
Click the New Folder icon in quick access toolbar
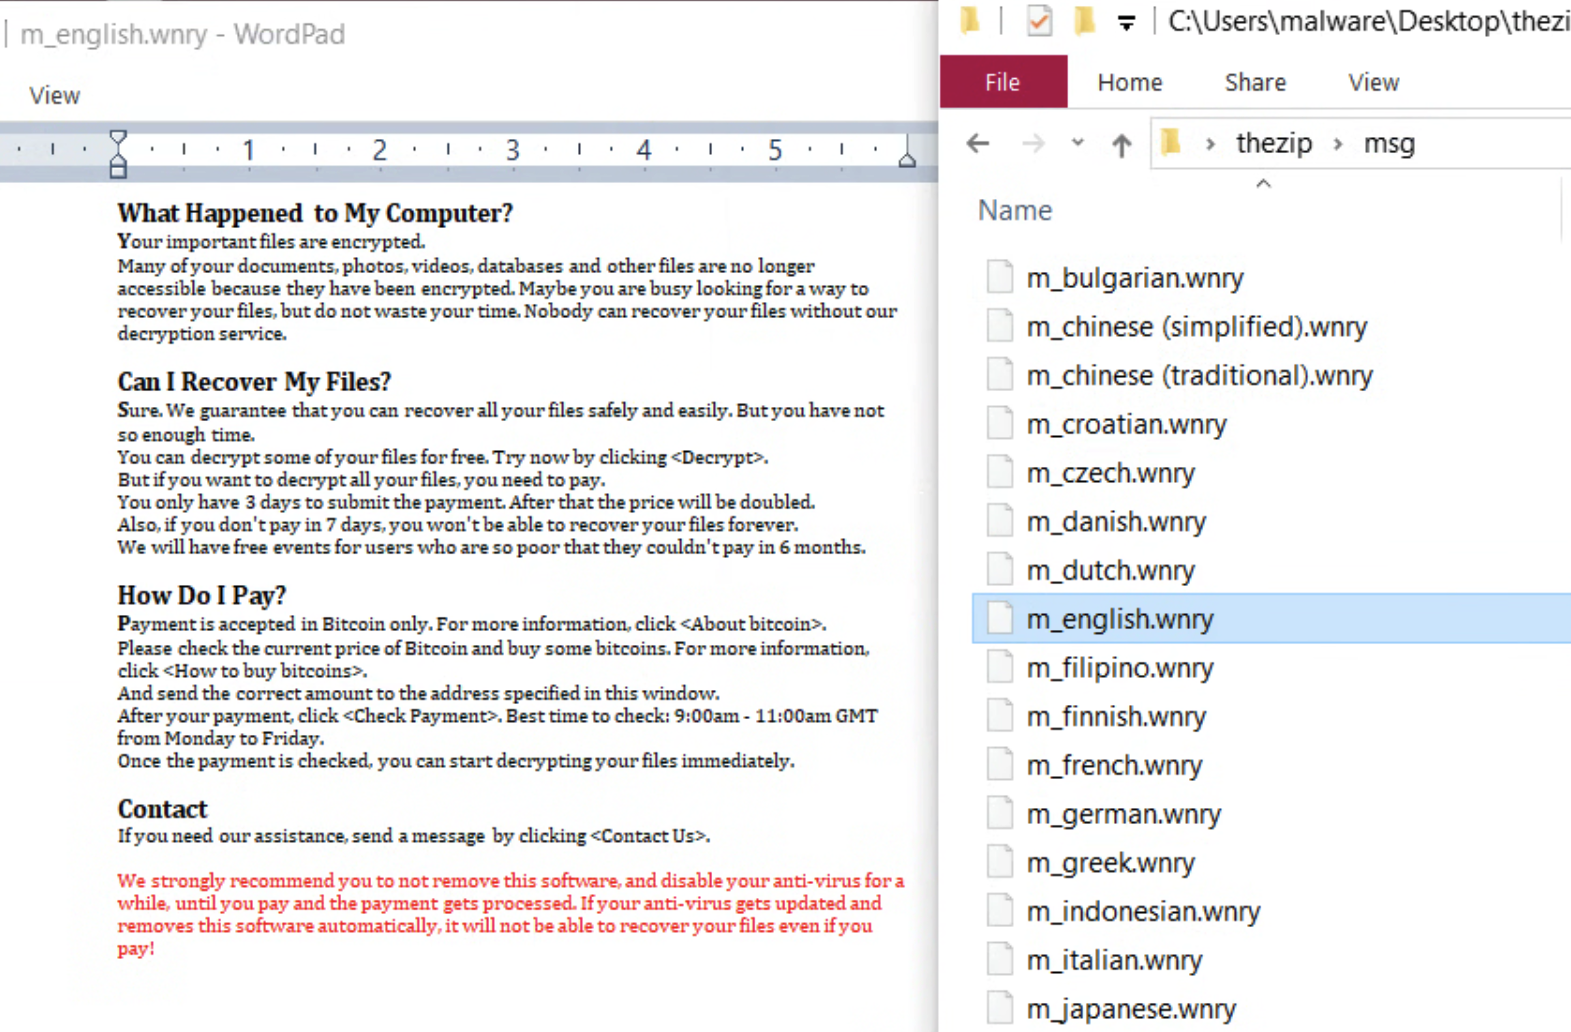point(1085,21)
